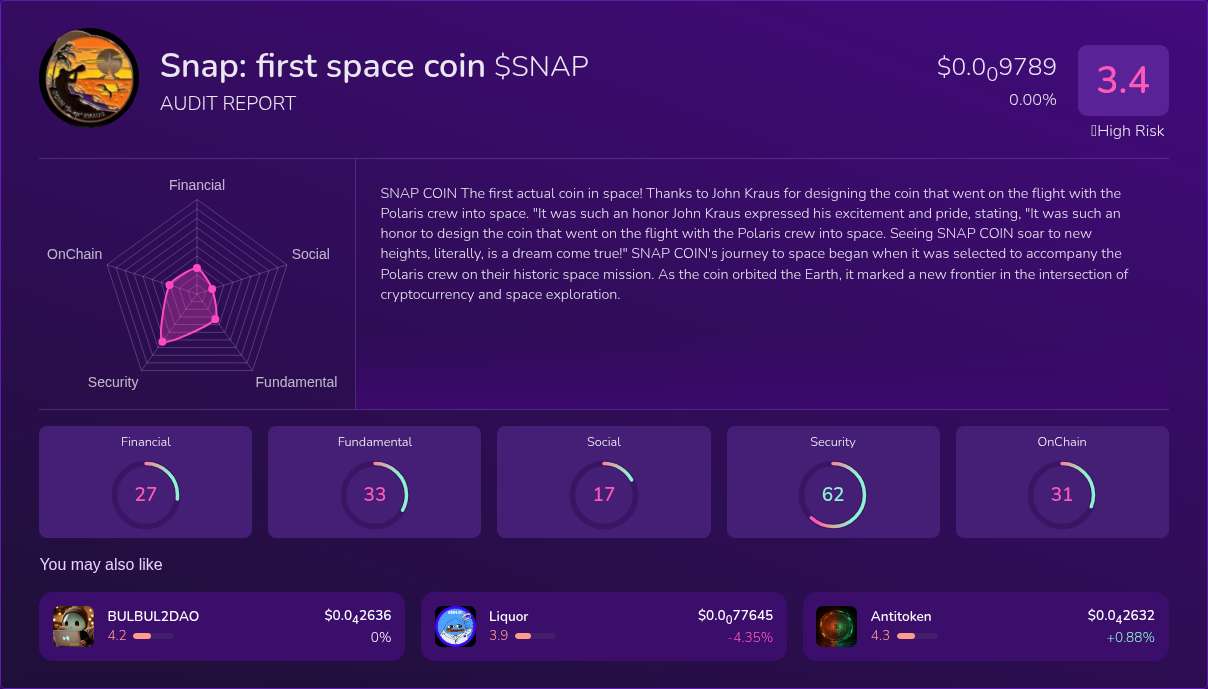
Task: Open the Antitoken coin icon
Action: pyautogui.click(x=837, y=626)
